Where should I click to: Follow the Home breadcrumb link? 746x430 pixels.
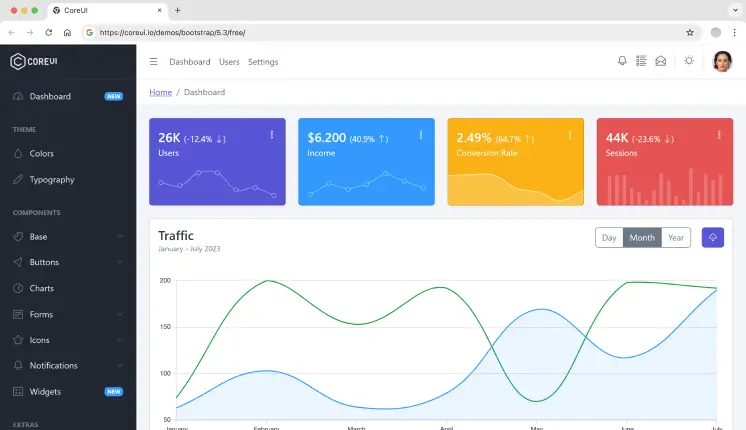(x=160, y=92)
